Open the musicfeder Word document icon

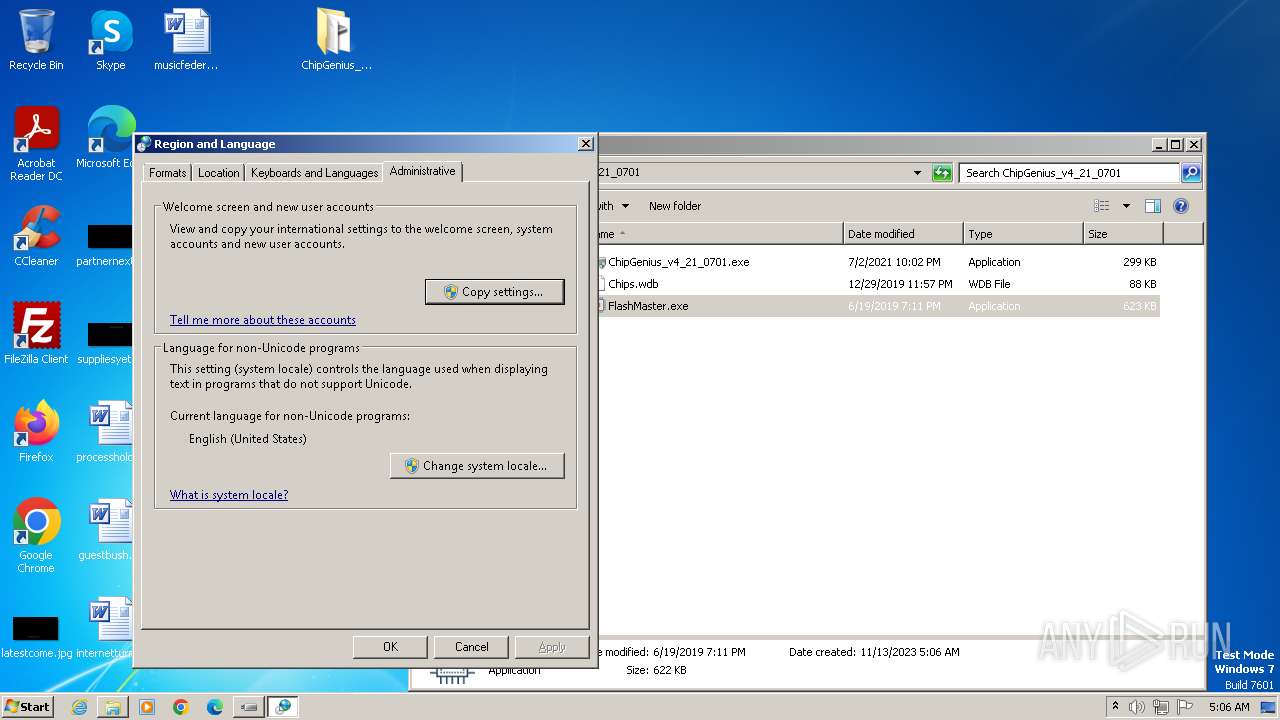point(186,40)
